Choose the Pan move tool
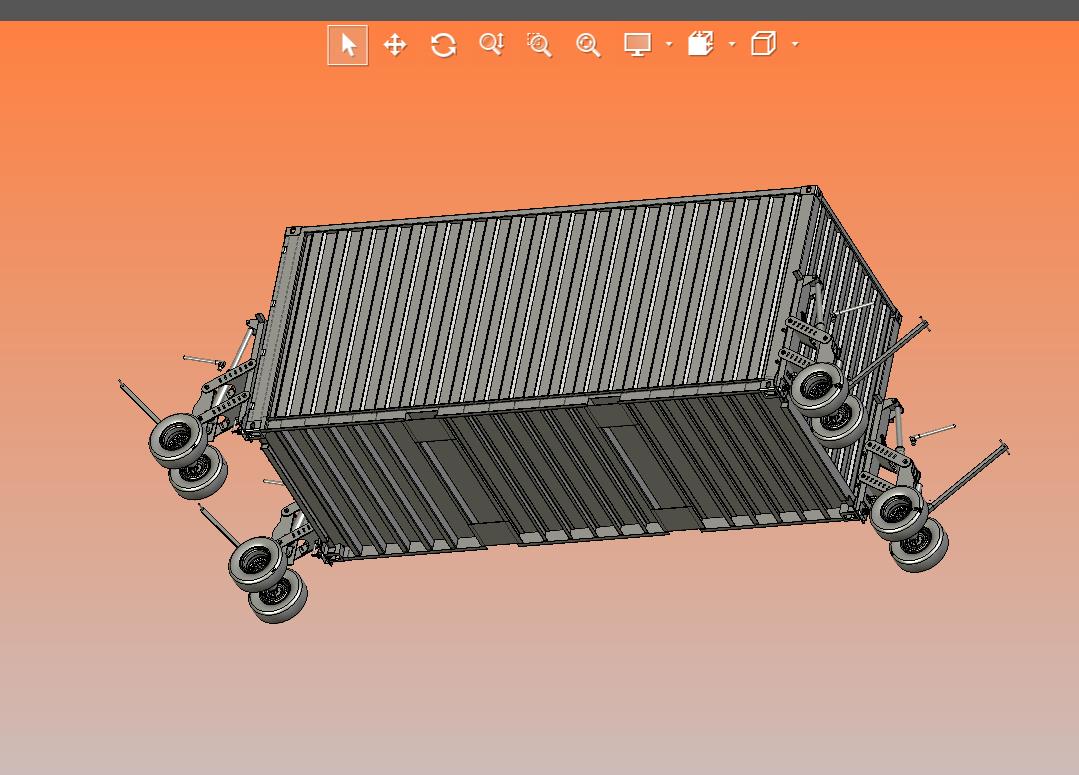This screenshot has height=775, width=1079. [x=395, y=45]
